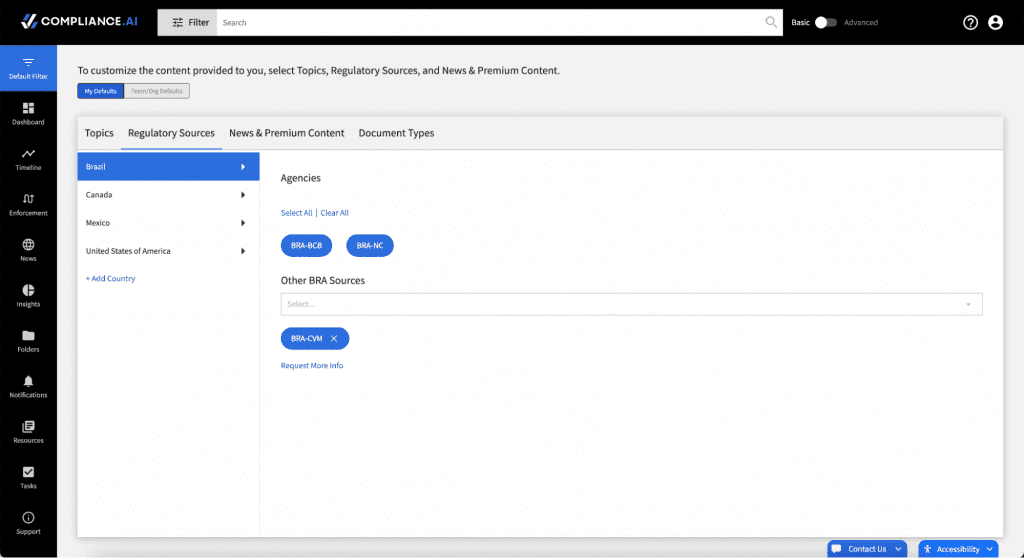The image size is (1024, 558).
Task: Switch to Team/Org Defaults
Action: pos(157,91)
